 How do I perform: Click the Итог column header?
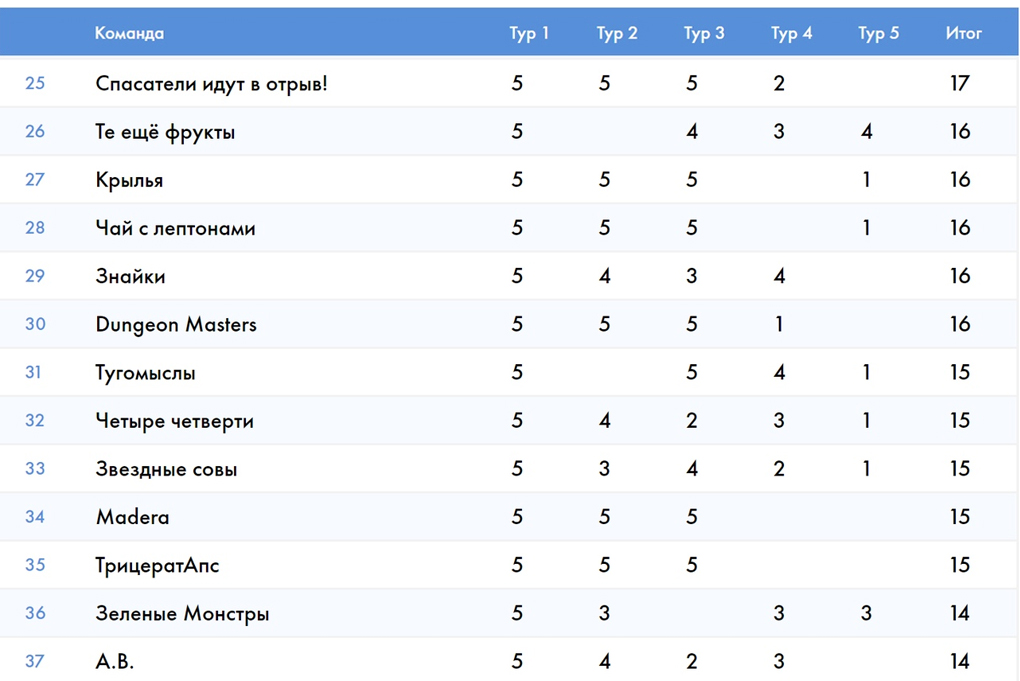(x=963, y=33)
